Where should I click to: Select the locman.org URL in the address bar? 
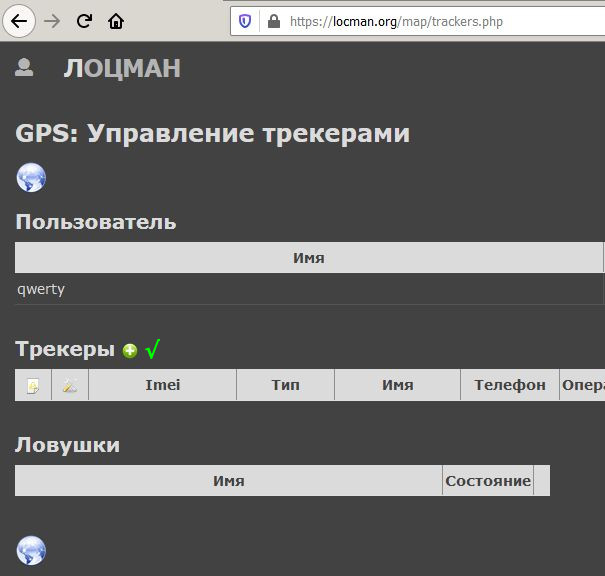(397, 22)
